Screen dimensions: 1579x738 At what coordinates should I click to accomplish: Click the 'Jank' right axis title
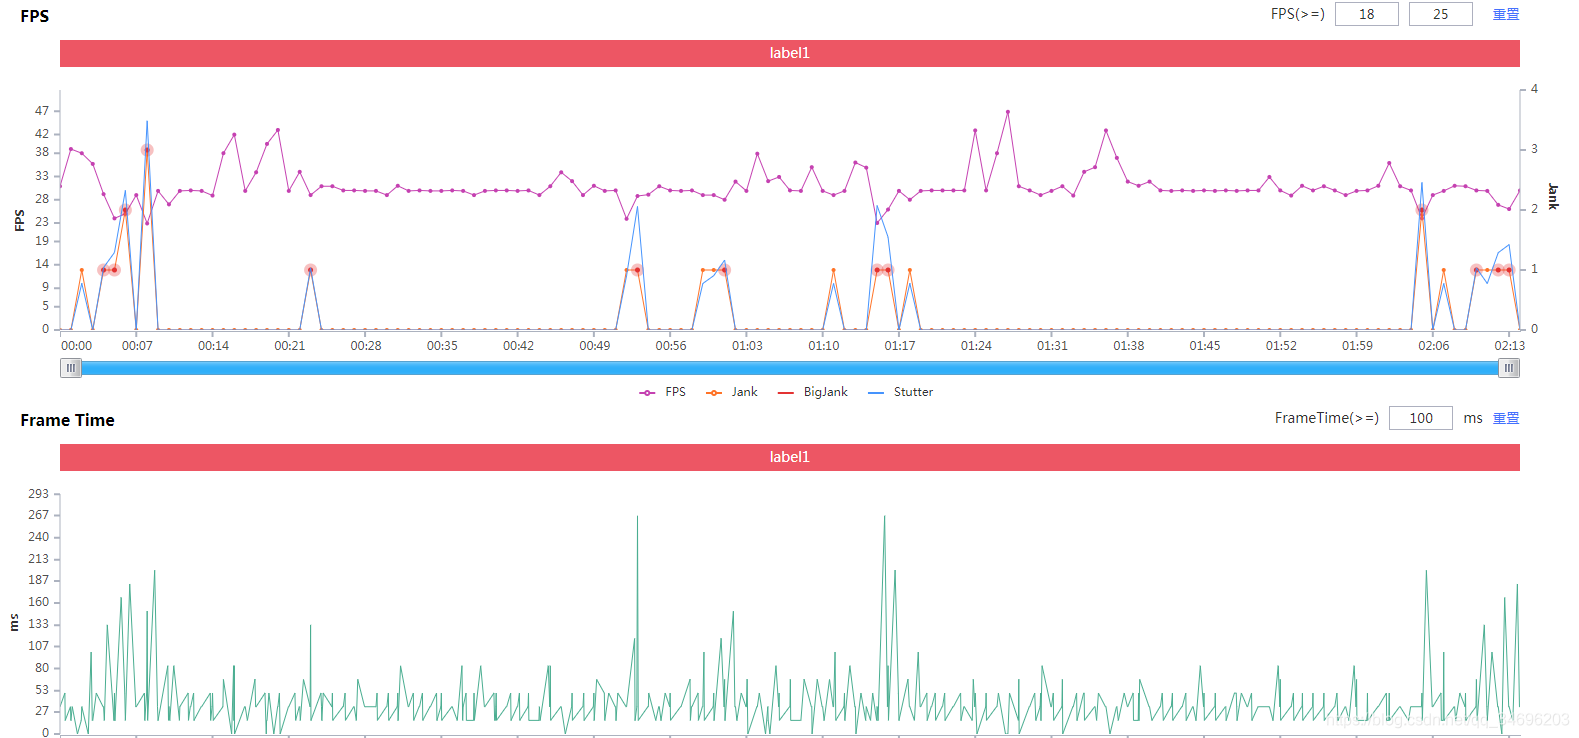1553,197
